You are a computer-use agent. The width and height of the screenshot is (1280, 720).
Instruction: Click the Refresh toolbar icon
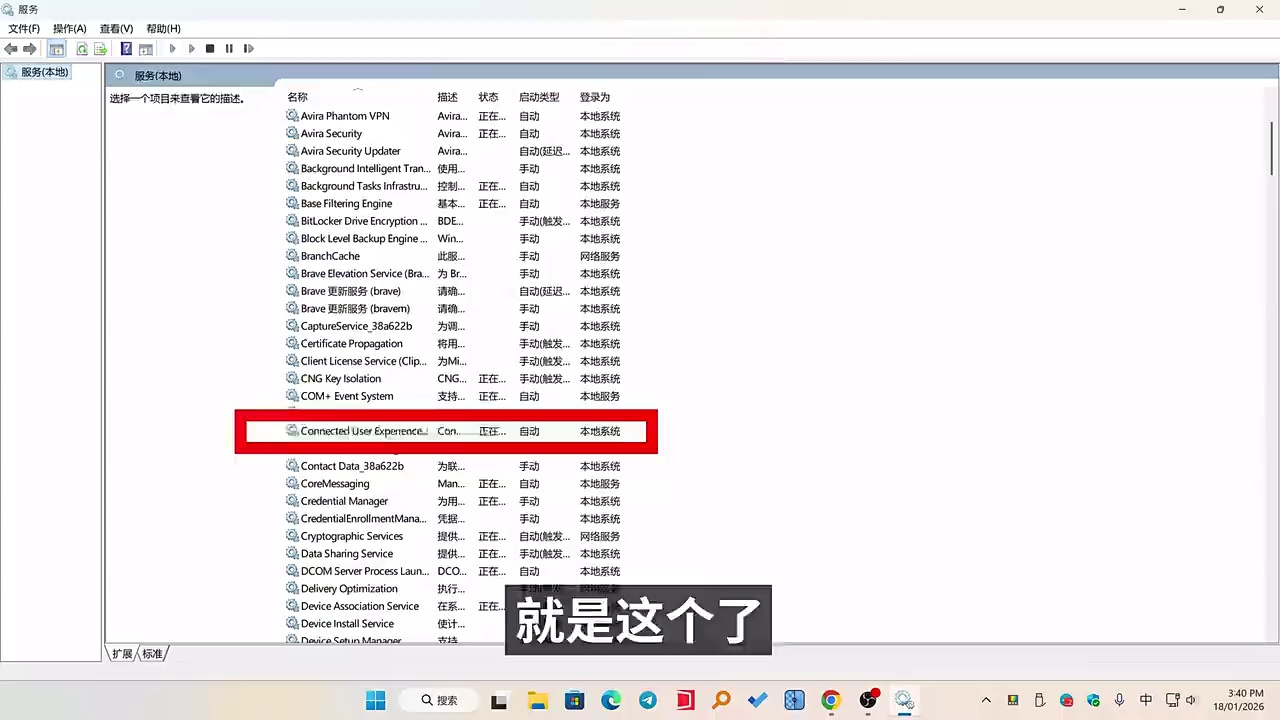point(82,49)
